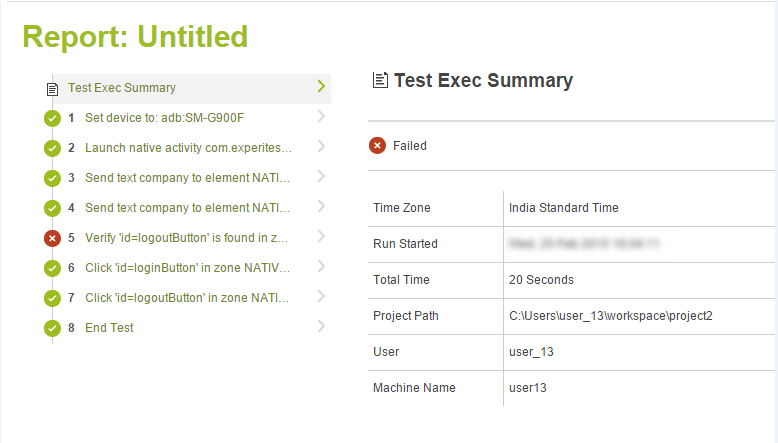Click green check icon for End Test step
The height and width of the screenshot is (443, 778).
click(x=53, y=328)
